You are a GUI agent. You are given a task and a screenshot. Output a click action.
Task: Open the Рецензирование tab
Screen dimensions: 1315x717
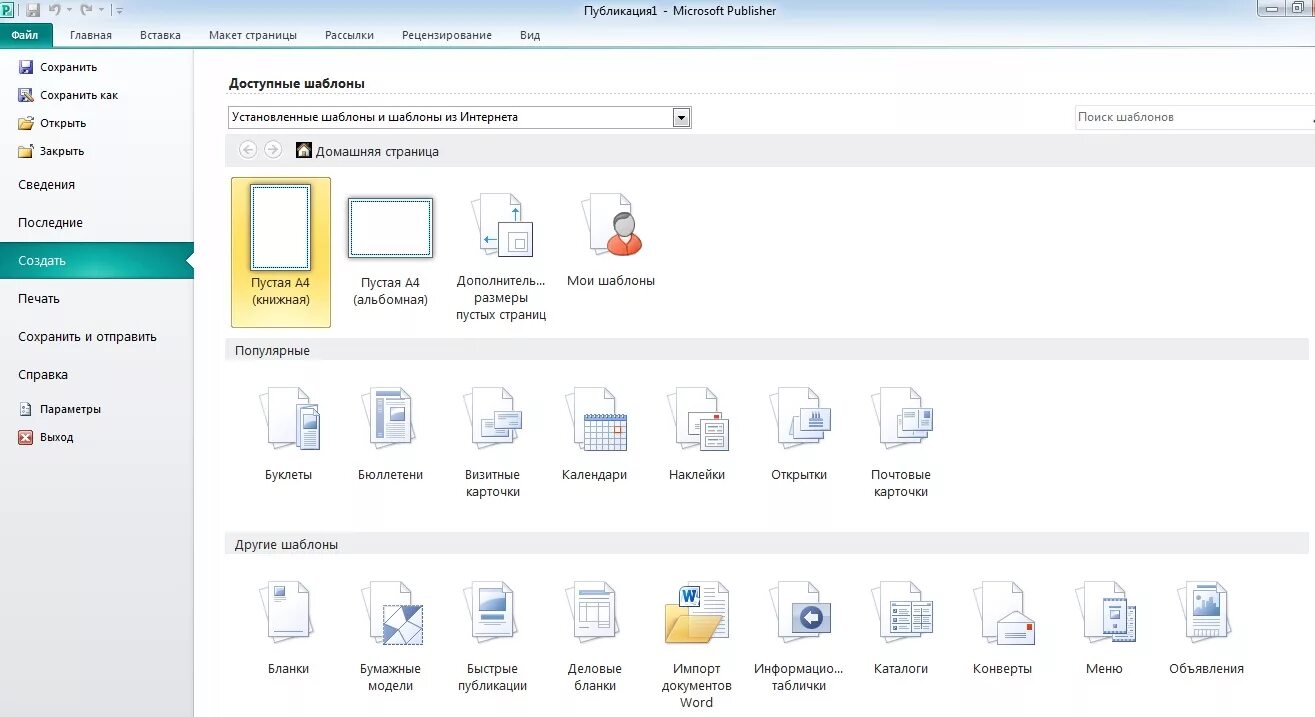[x=447, y=34]
